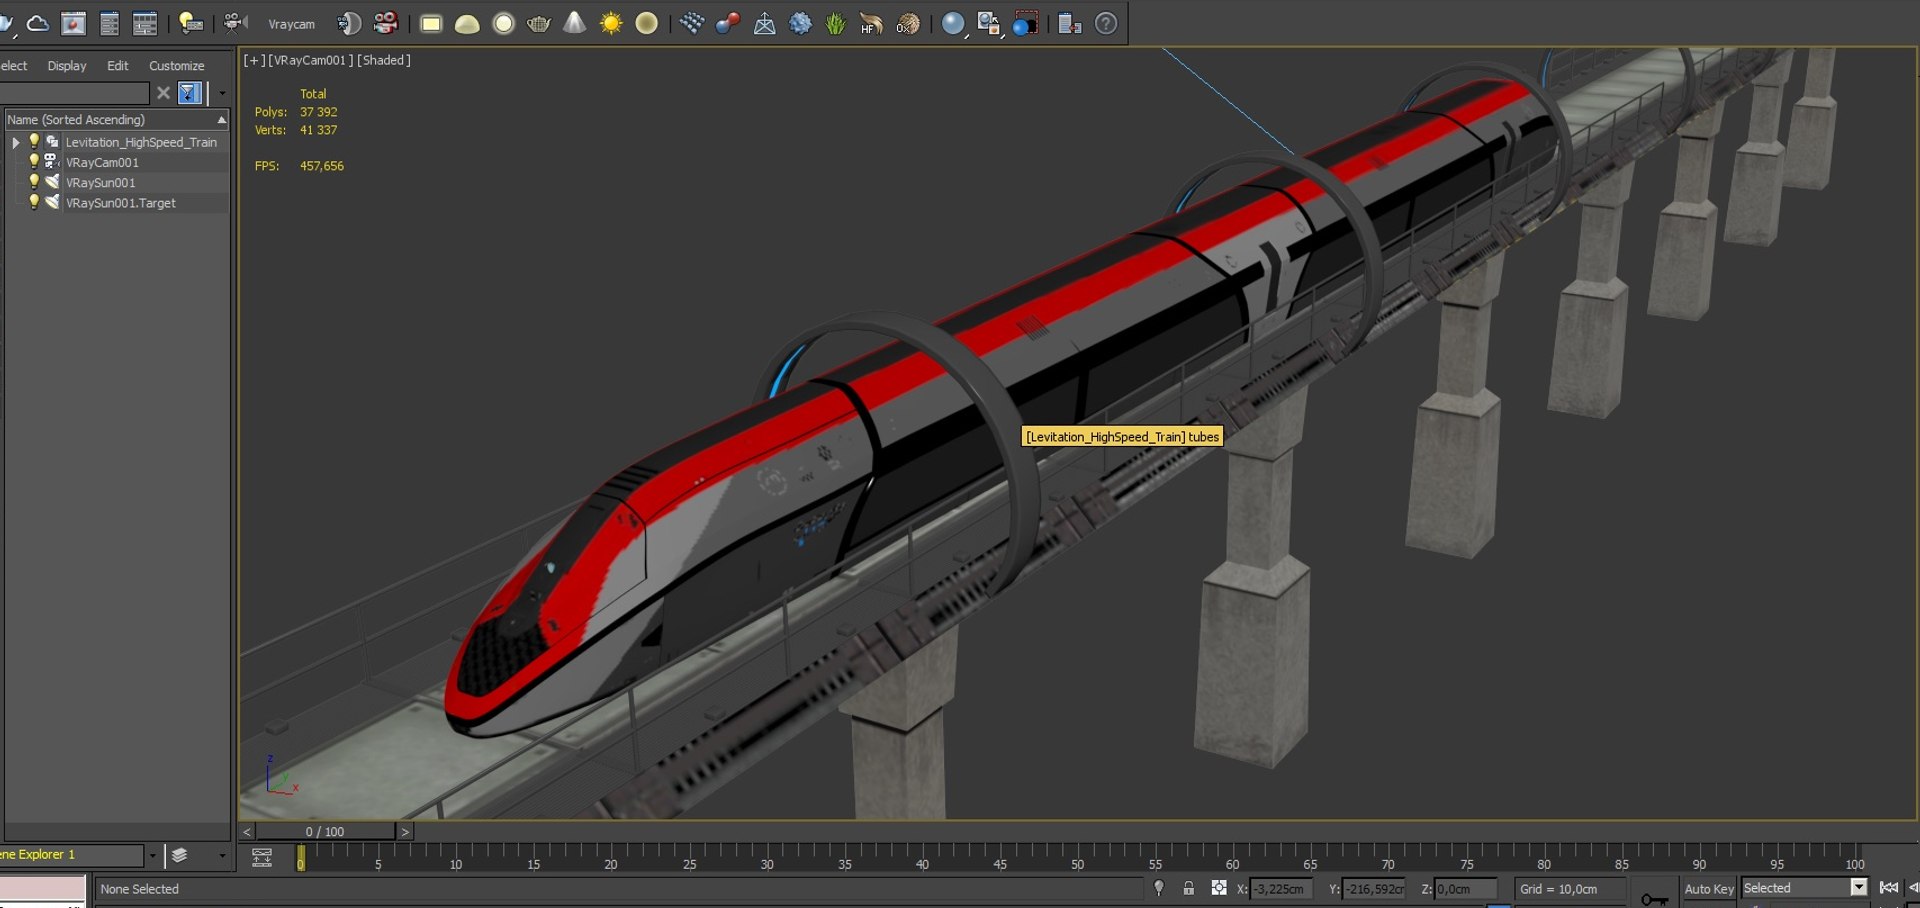This screenshot has width=1920, height=908.
Task: Click the red V-Ray camera icon
Action: [x=385, y=23]
